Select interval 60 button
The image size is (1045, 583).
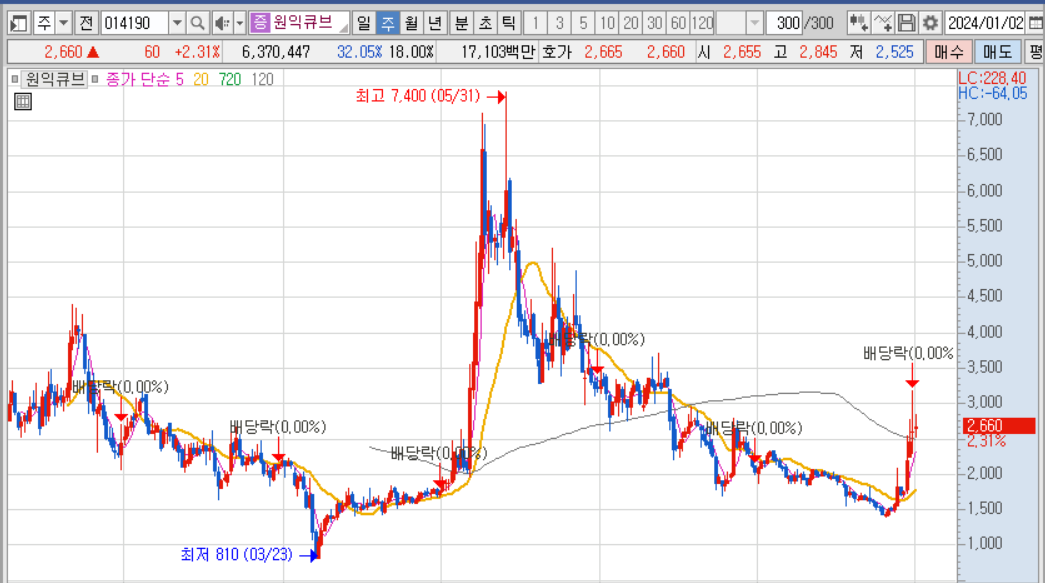[678, 23]
